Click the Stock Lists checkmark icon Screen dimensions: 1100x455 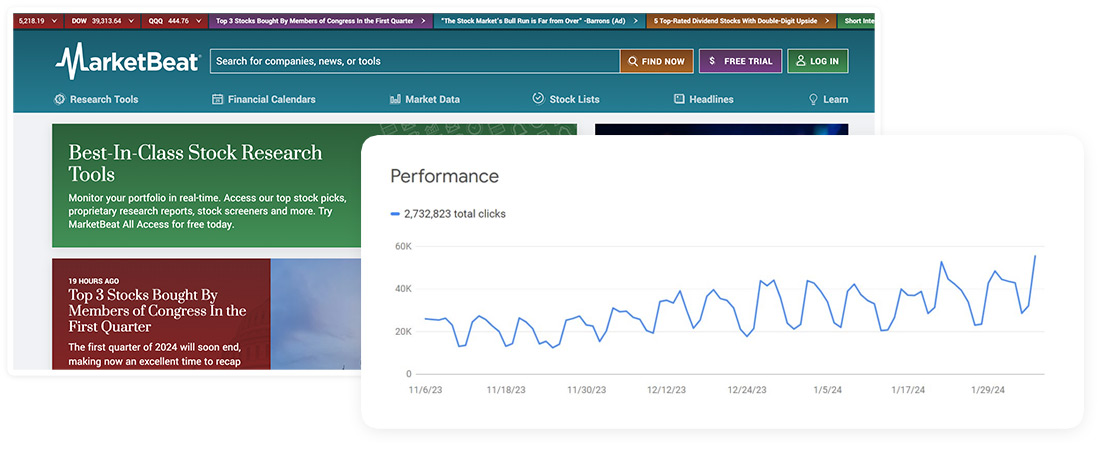coord(538,98)
